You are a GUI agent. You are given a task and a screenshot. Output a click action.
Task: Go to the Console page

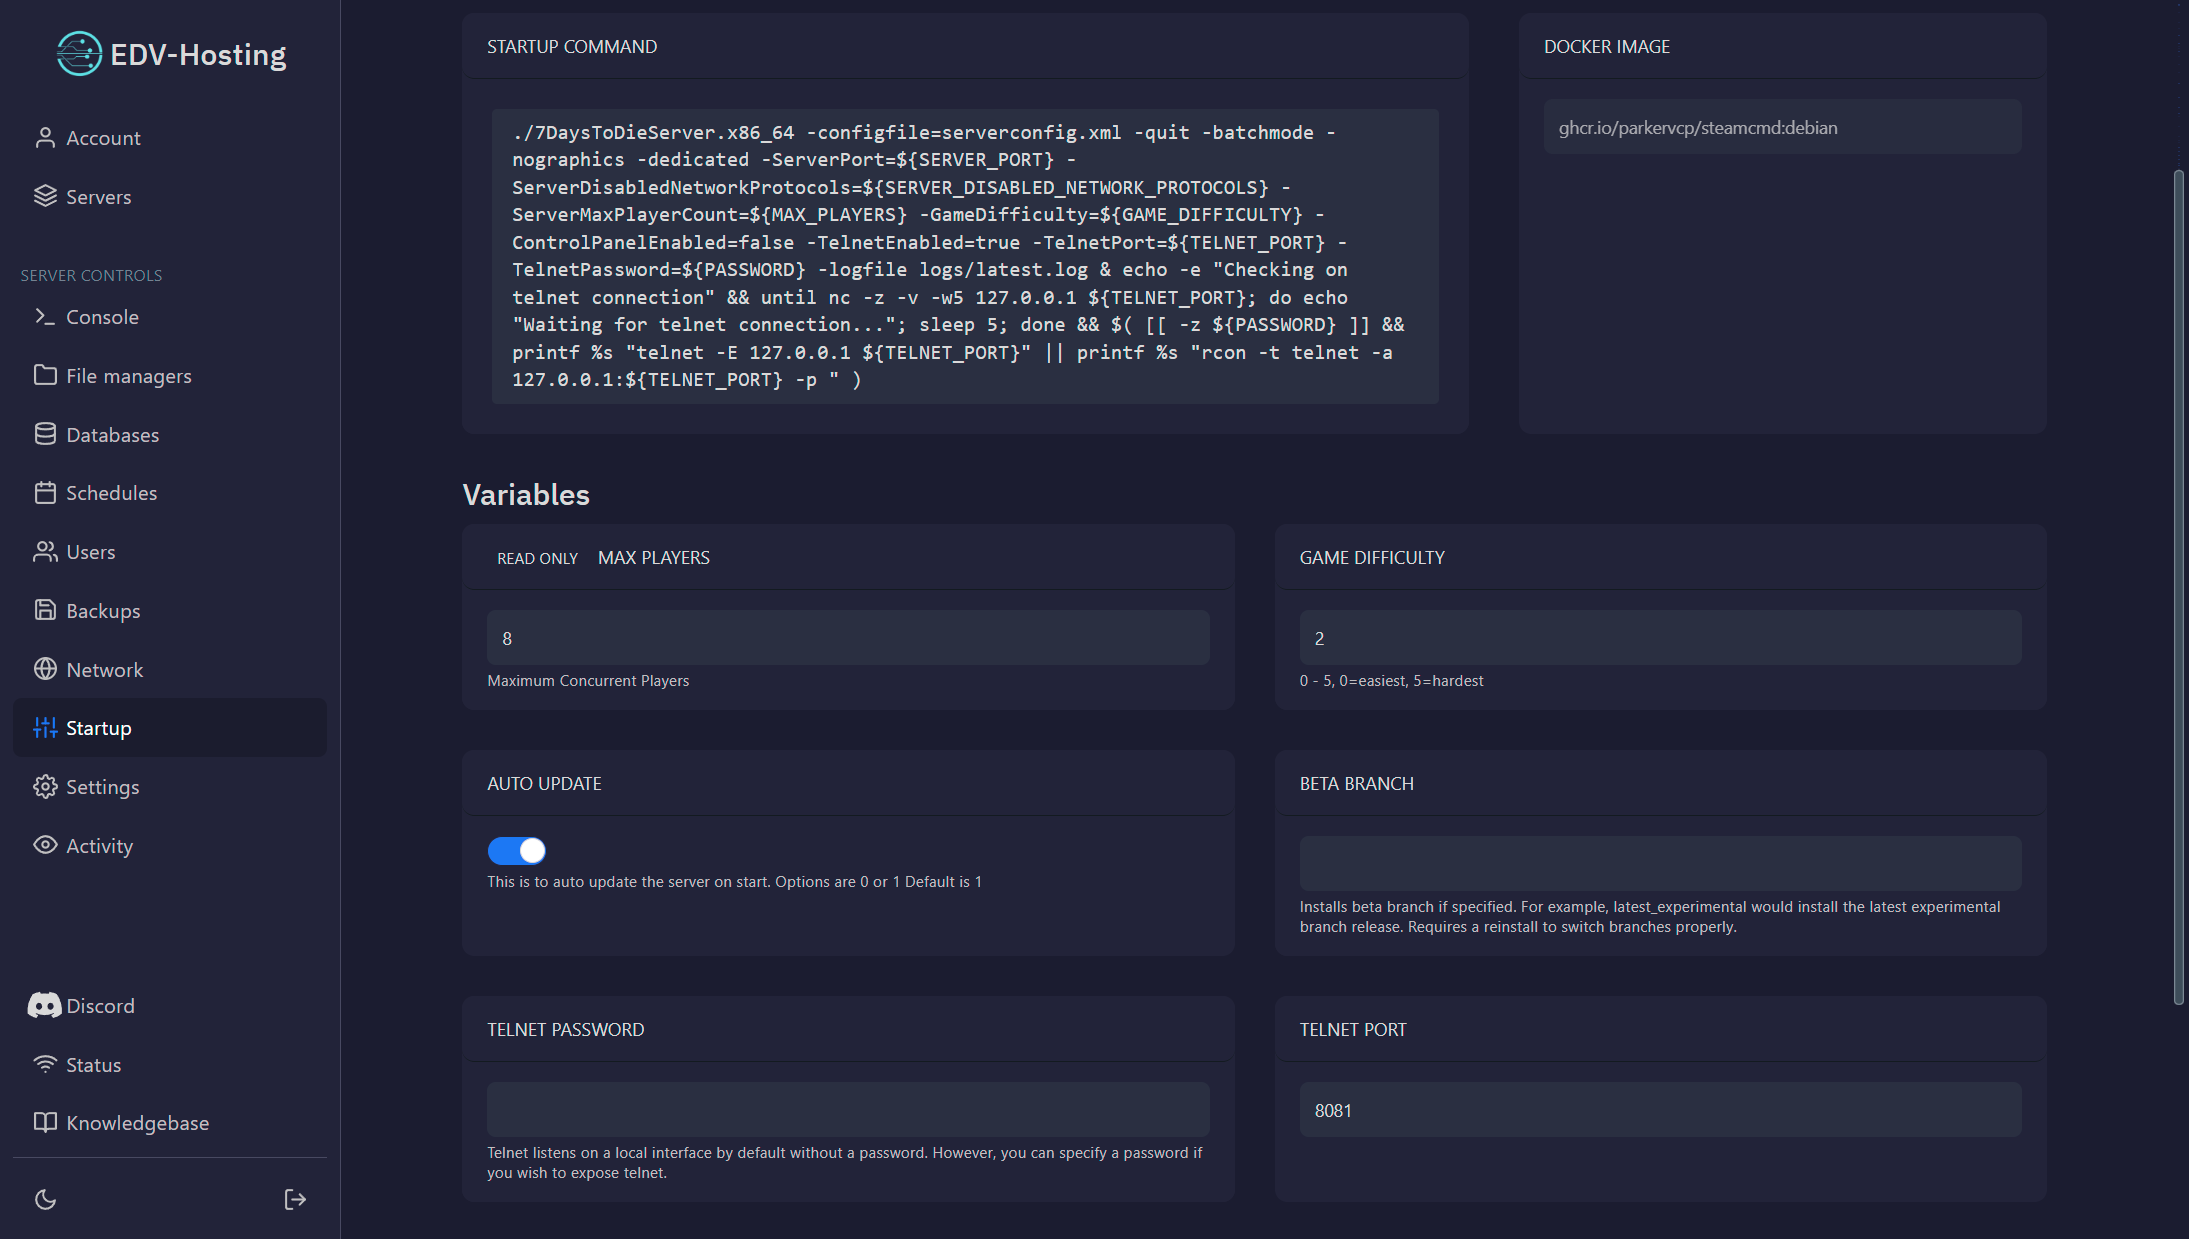tap(170, 317)
